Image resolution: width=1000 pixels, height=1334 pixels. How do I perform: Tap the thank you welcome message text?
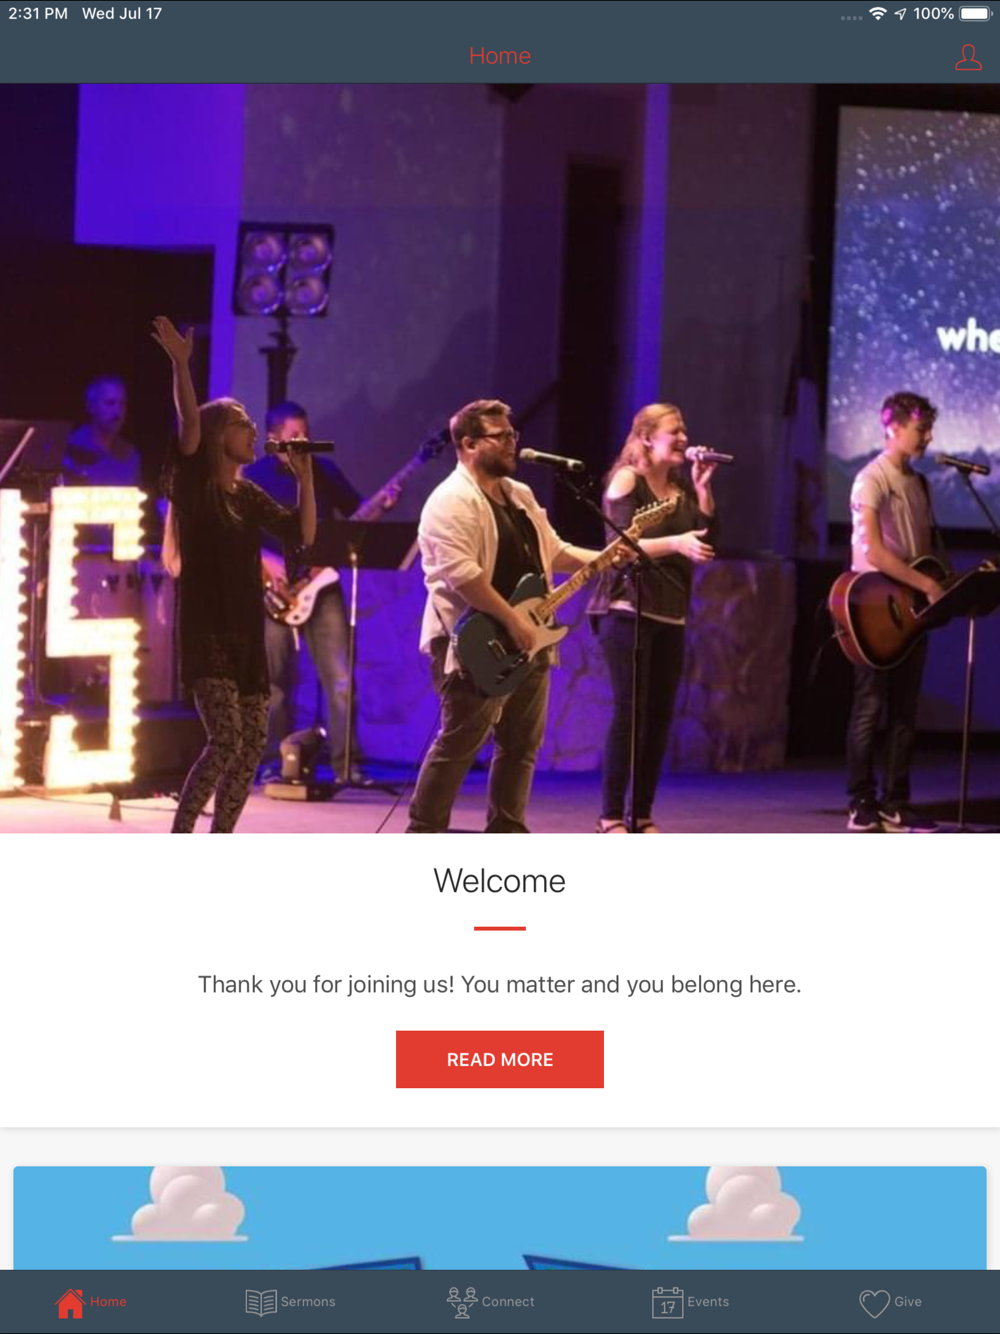[x=500, y=985]
